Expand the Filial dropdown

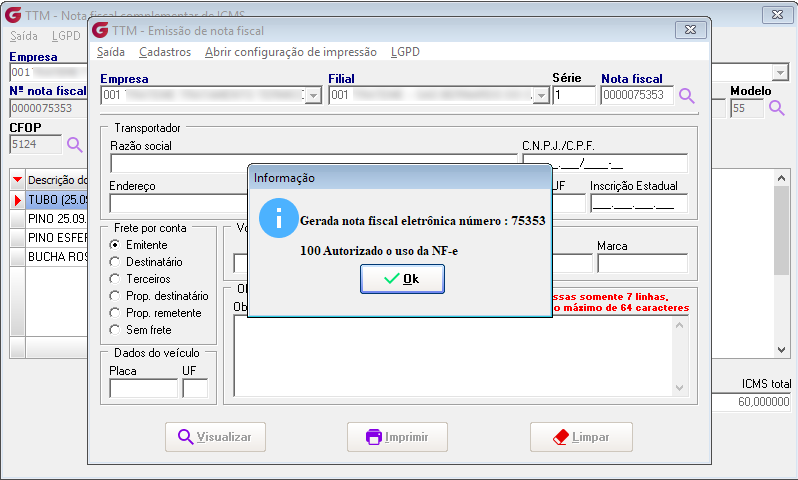(x=542, y=95)
